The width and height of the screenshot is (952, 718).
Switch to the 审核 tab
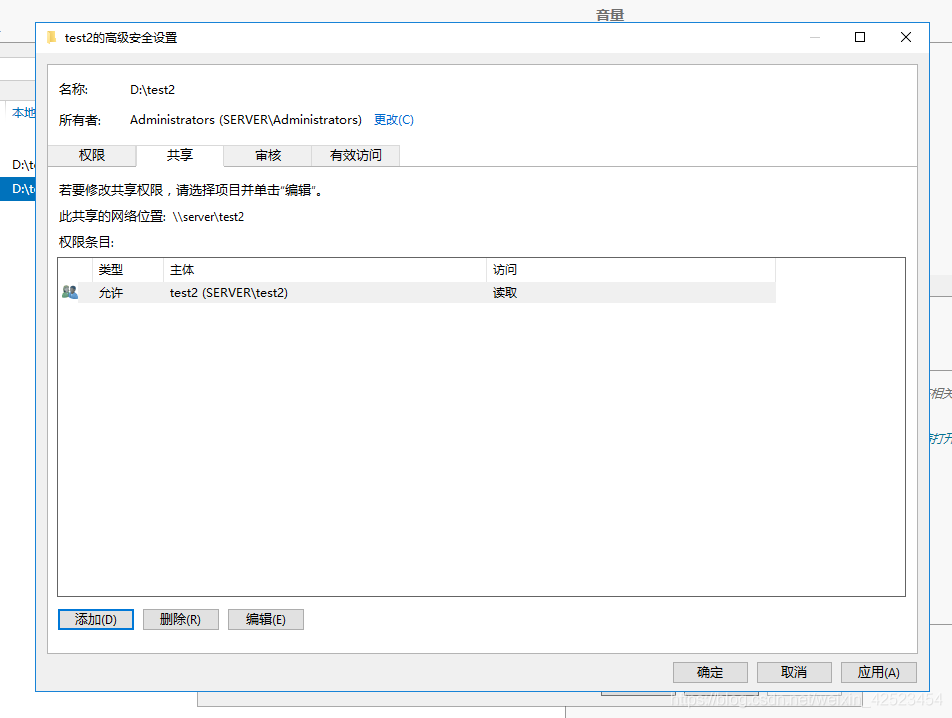click(x=268, y=155)
